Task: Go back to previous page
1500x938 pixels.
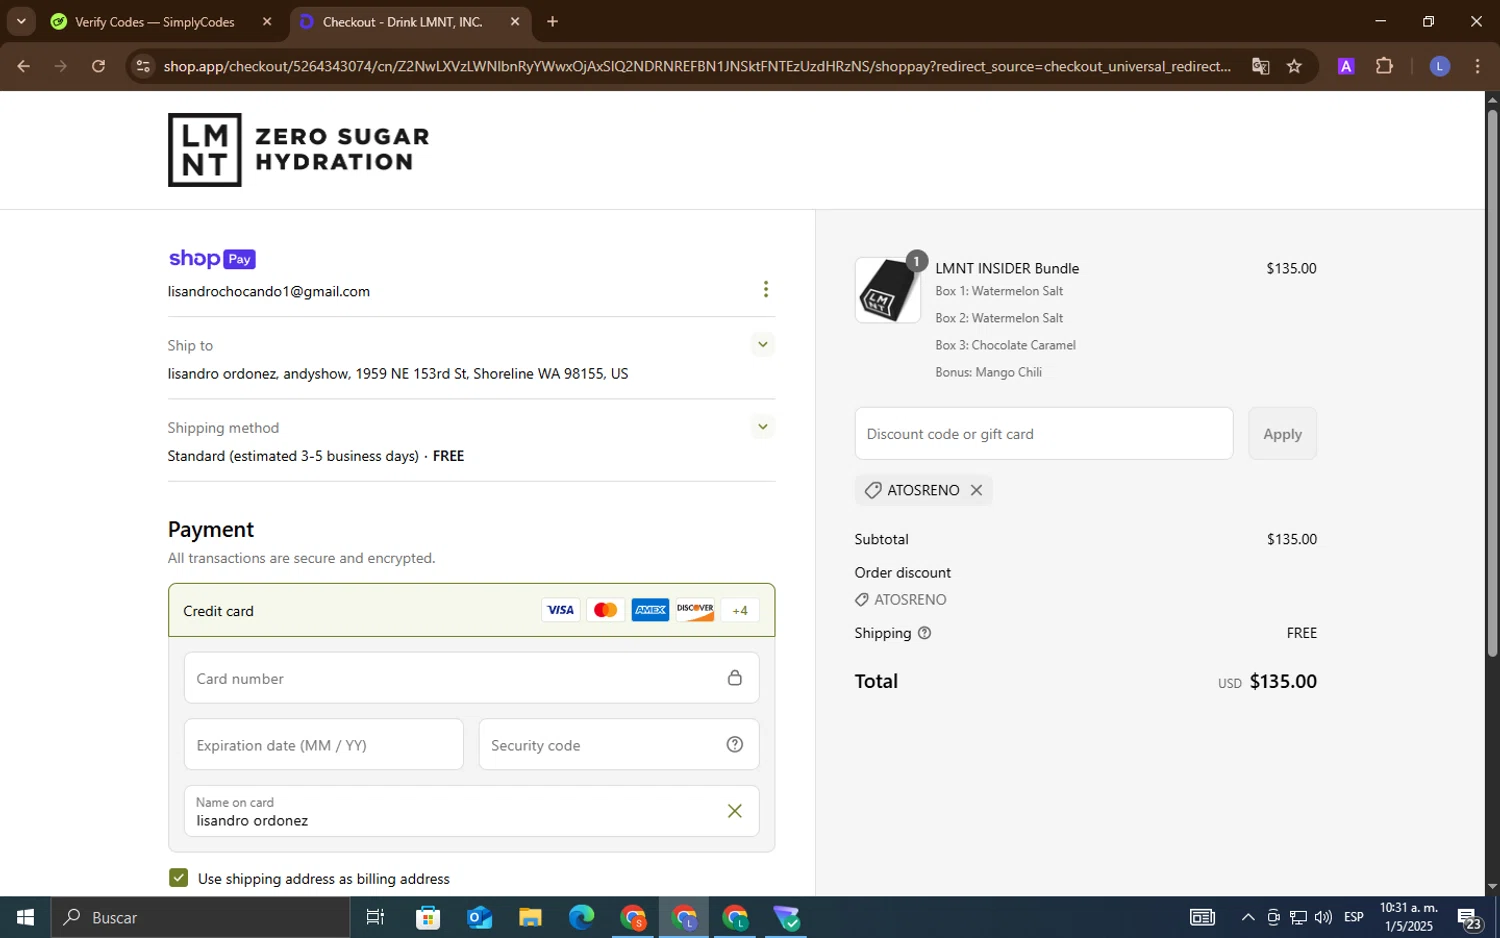Action: click(x=23, y=67)
